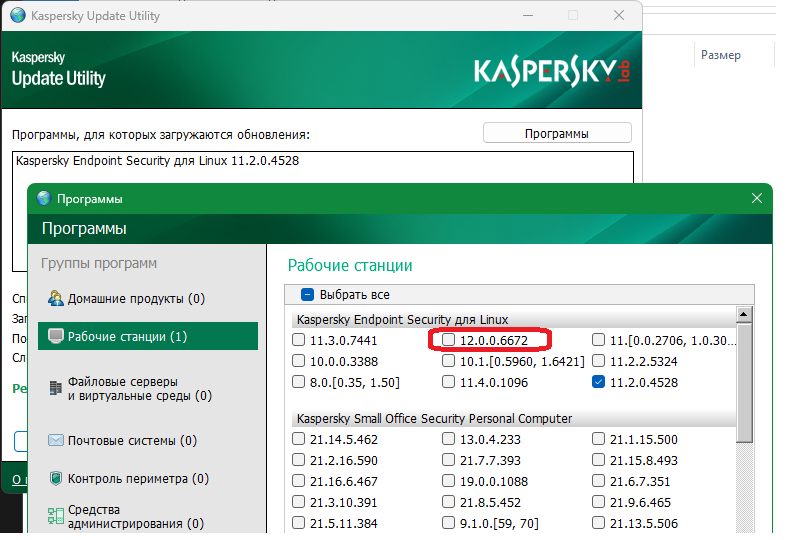This screenshot has width=787, height=540.
Task: Check version 21.7.7.393
Action: point(448,460)
